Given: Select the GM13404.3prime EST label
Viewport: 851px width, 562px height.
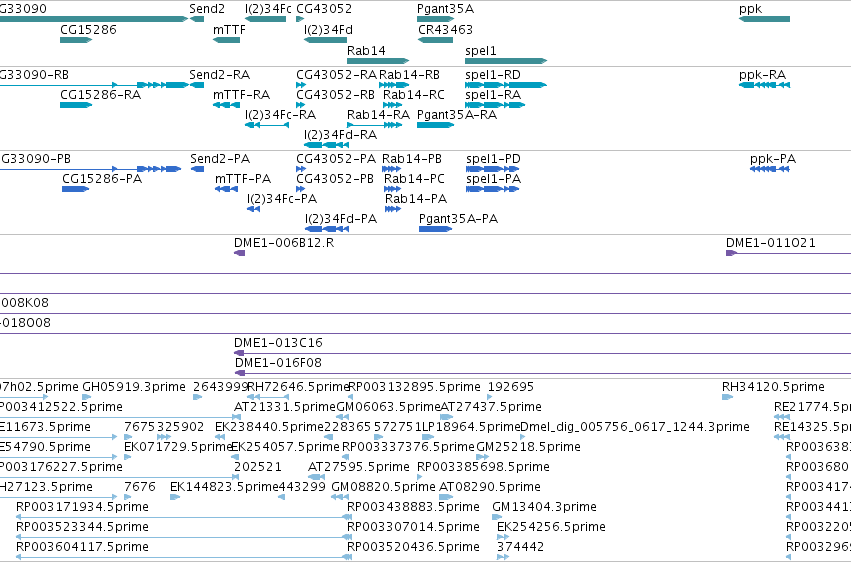Looking at the screenshot, I should tap(544, 507).
